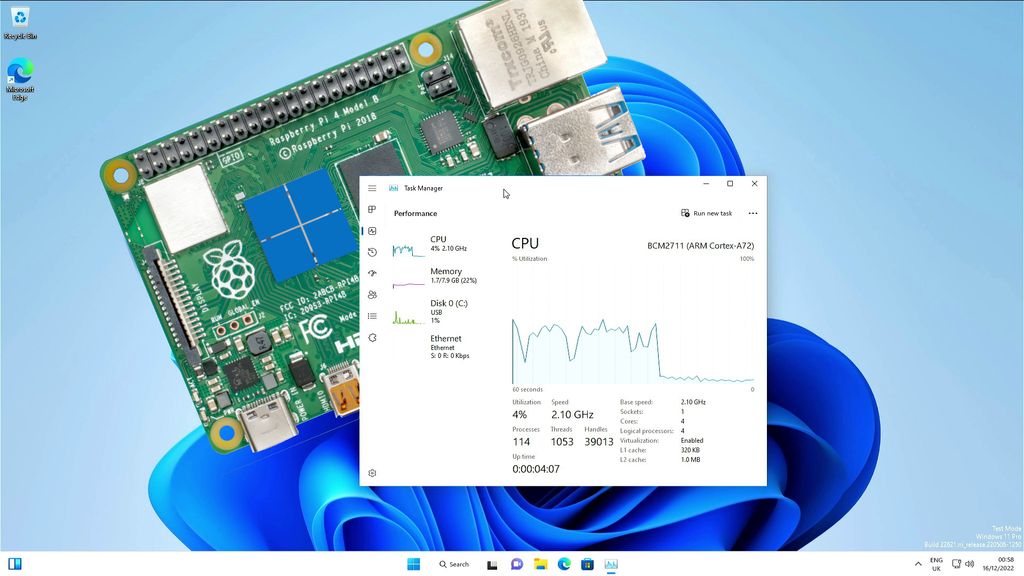Open Task Manager settings via gear icon
This screenshot has height=576, width=1024.
[372, 472]
